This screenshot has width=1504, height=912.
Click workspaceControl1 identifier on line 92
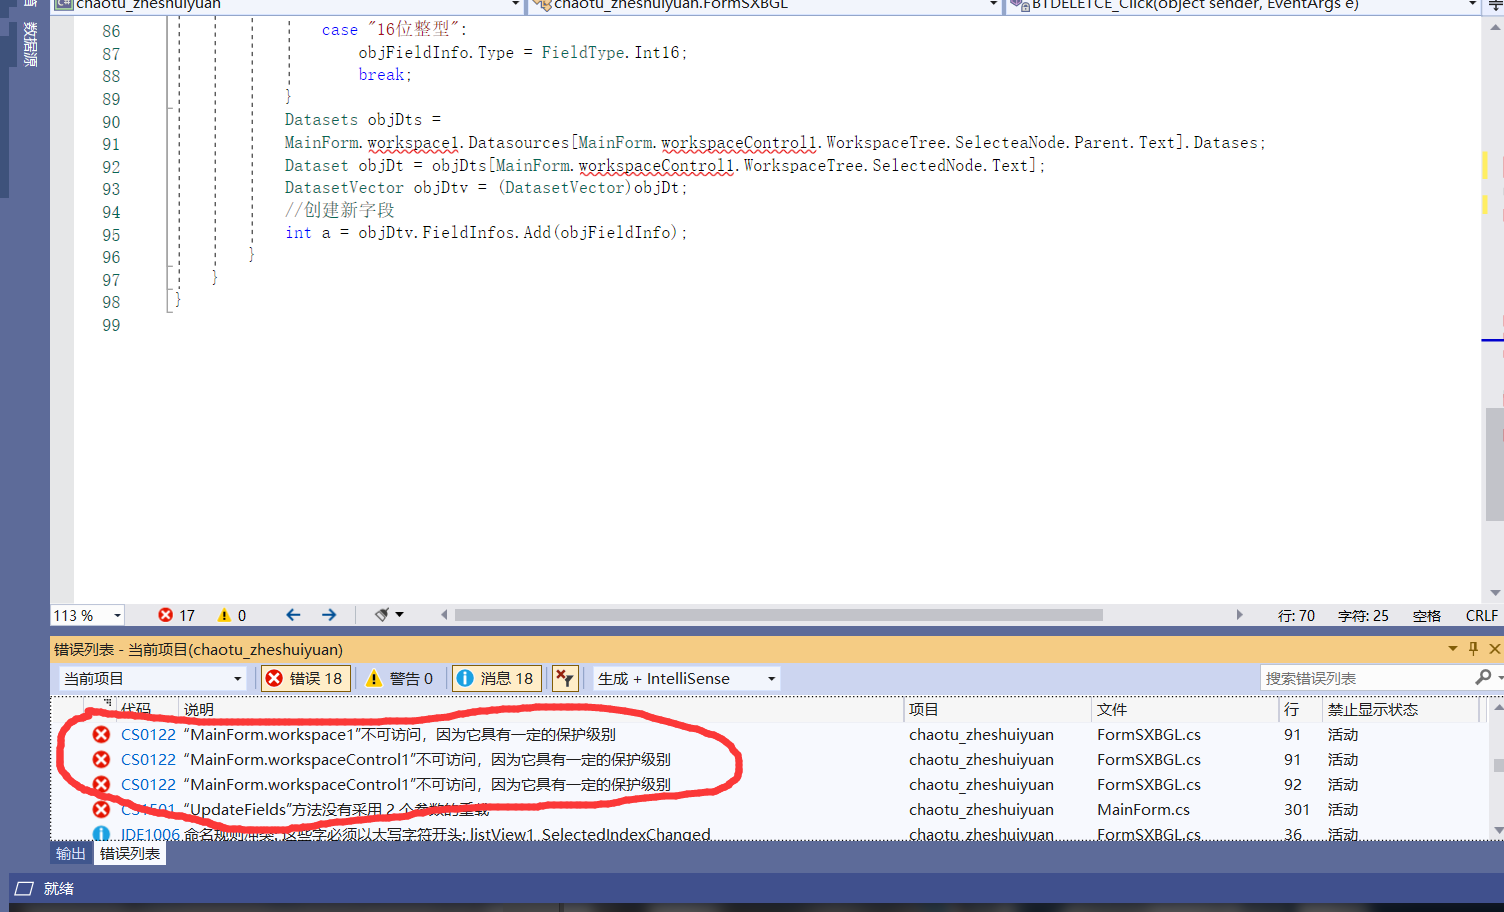pyautogui.click(x=656, y=165)
